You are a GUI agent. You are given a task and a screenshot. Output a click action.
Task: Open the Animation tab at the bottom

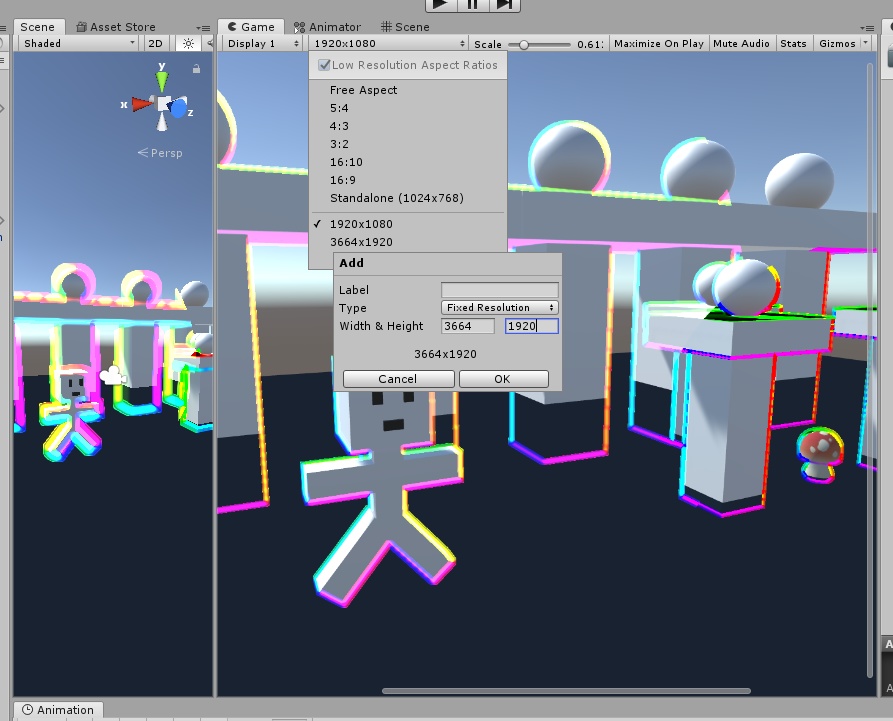point(58,709)
